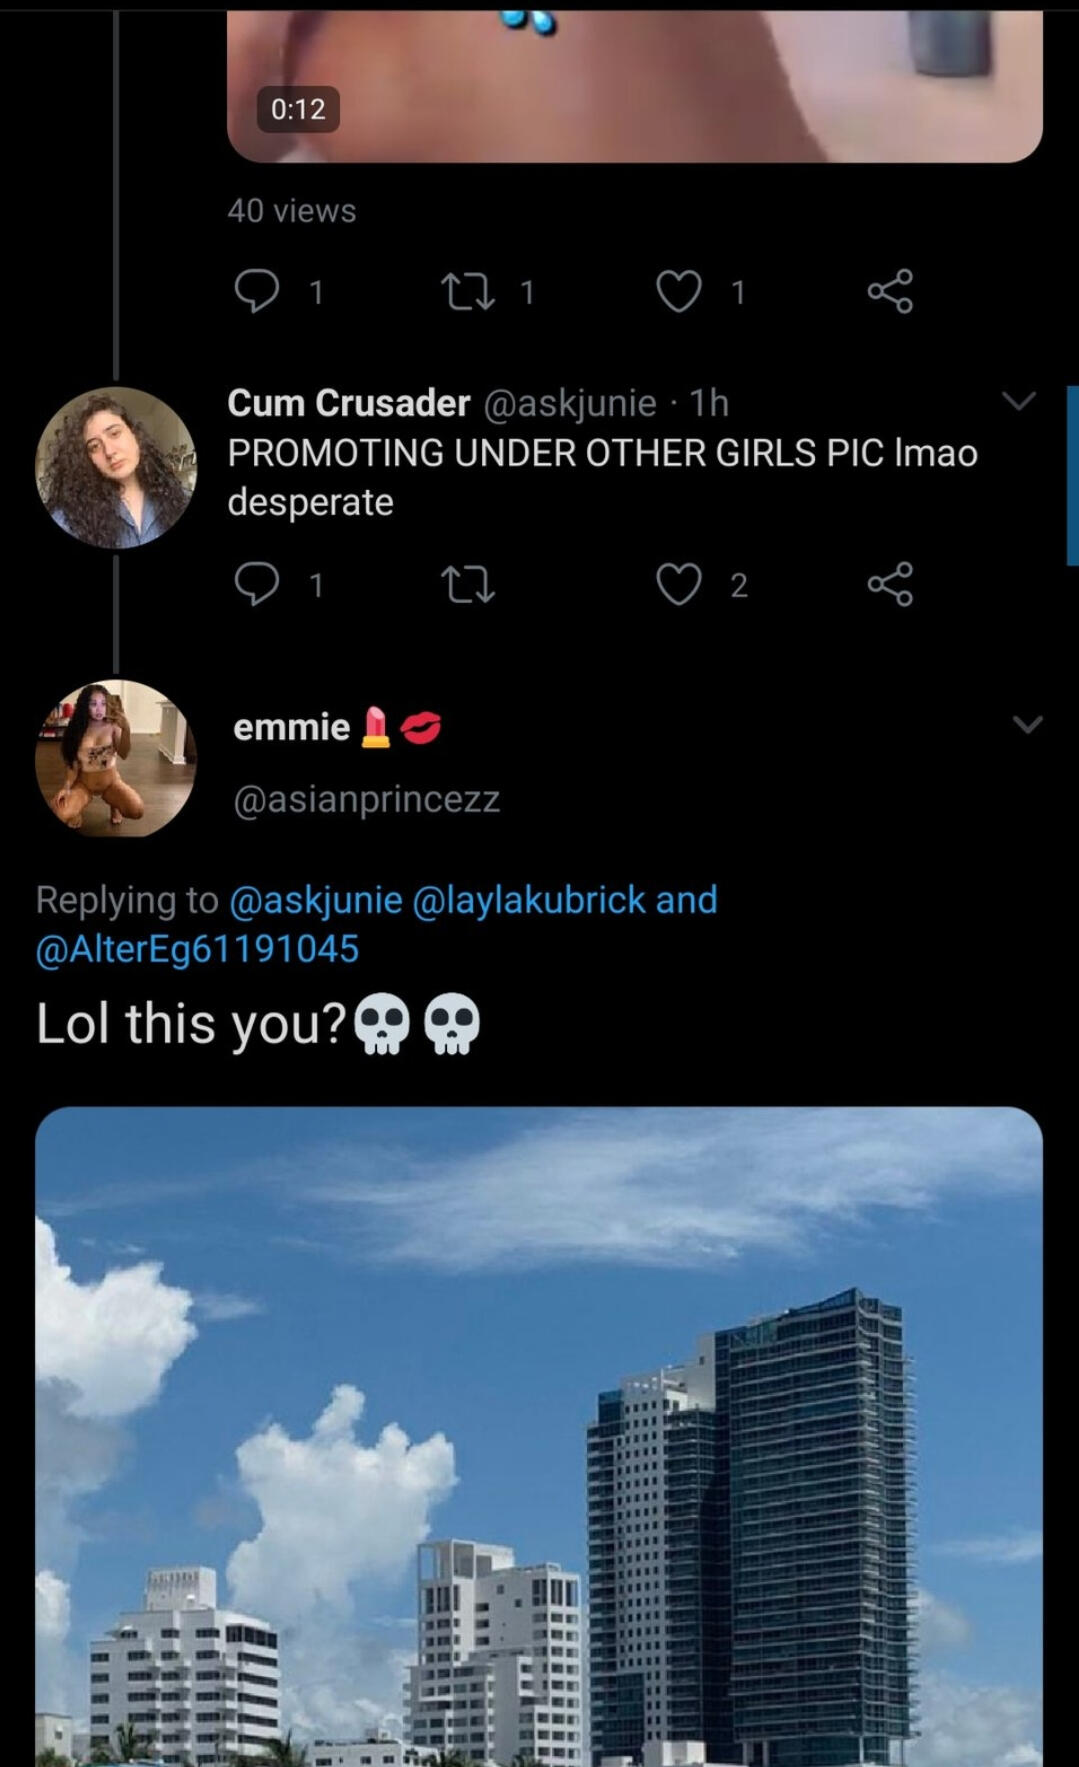The width and height of the screenshot is (1079, 1767).
Task: Open emmie's display name
Action: point(291,727)
